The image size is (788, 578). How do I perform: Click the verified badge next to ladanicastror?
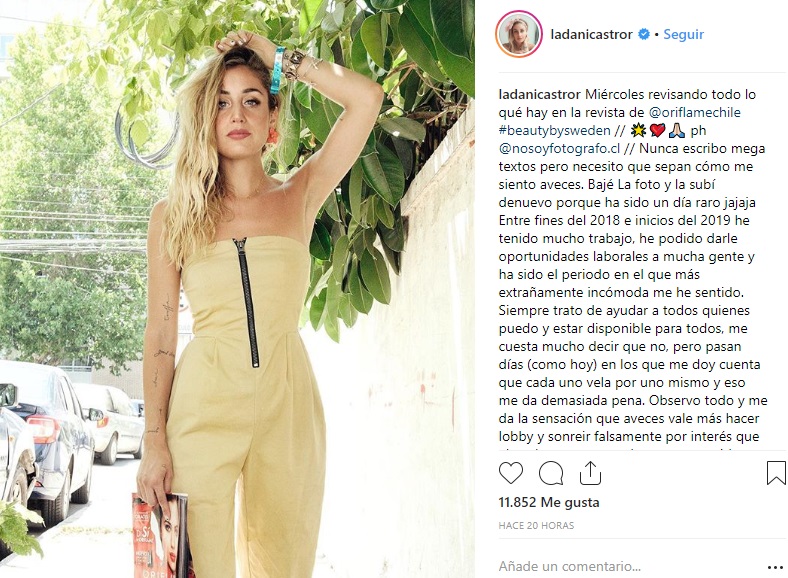[x=644, y=34]
